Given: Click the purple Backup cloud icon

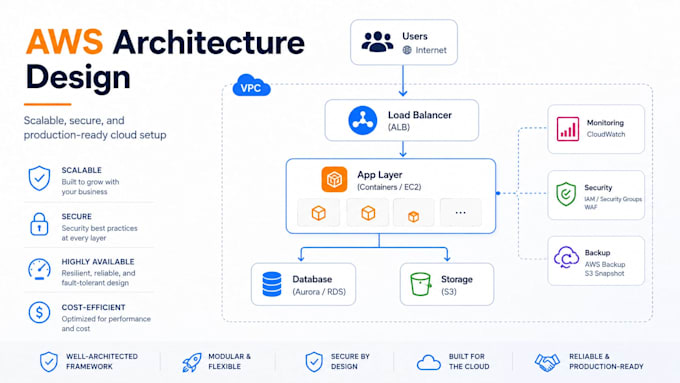Looking at the screenshot, I should (x=566, y=257).
